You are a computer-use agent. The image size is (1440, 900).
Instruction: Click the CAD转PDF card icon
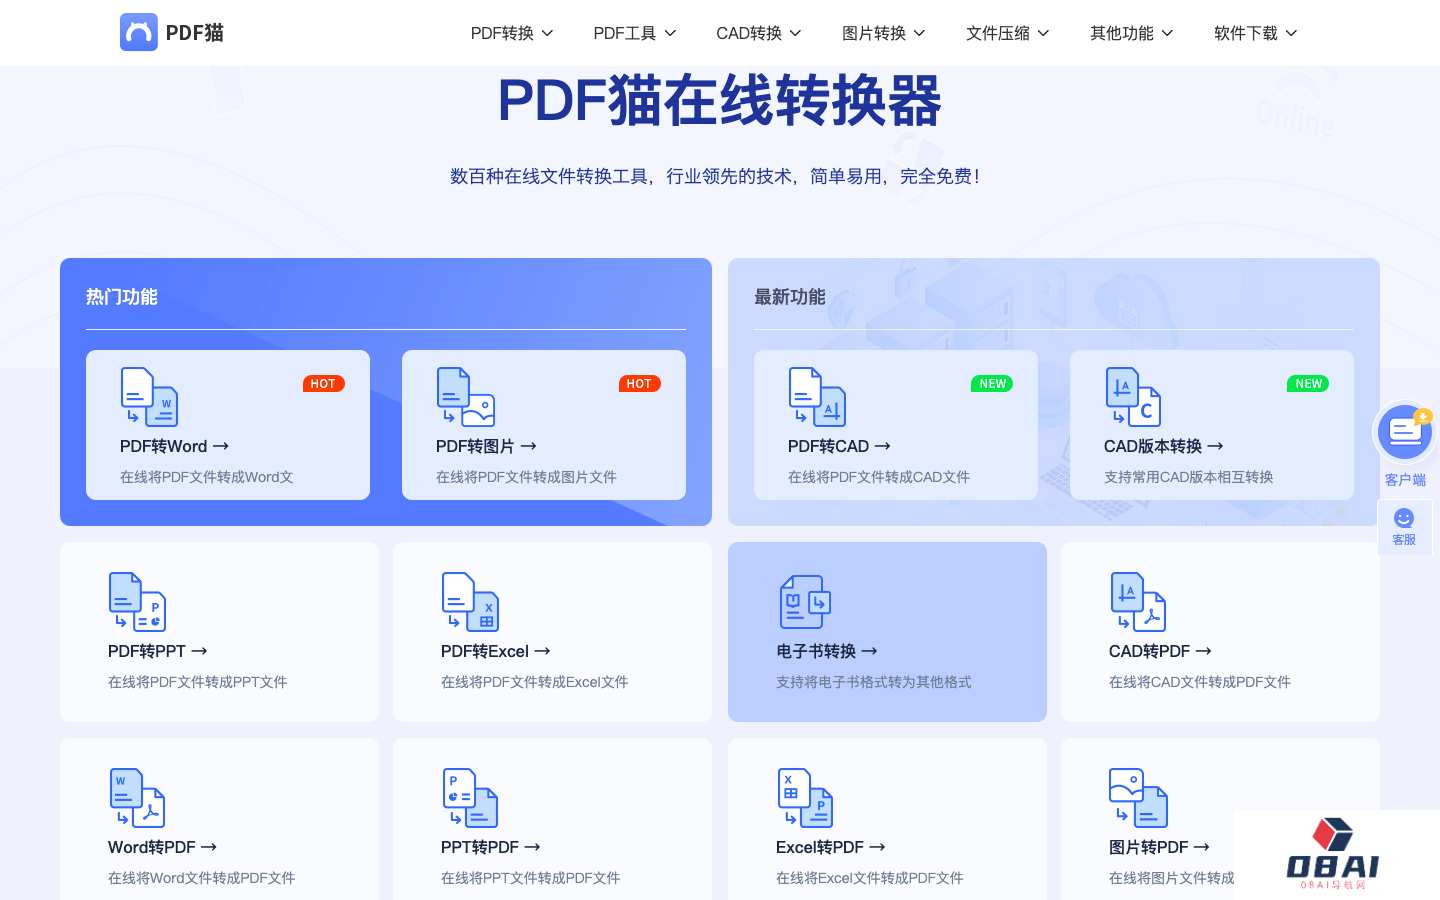click(x=1138, y=601)
